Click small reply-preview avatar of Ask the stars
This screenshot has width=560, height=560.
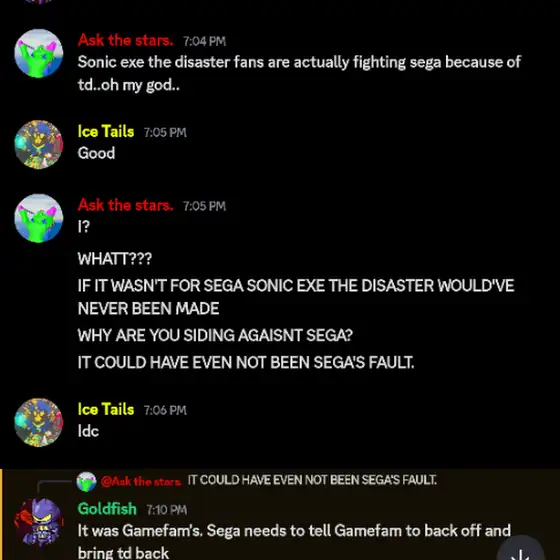[86, 481]
